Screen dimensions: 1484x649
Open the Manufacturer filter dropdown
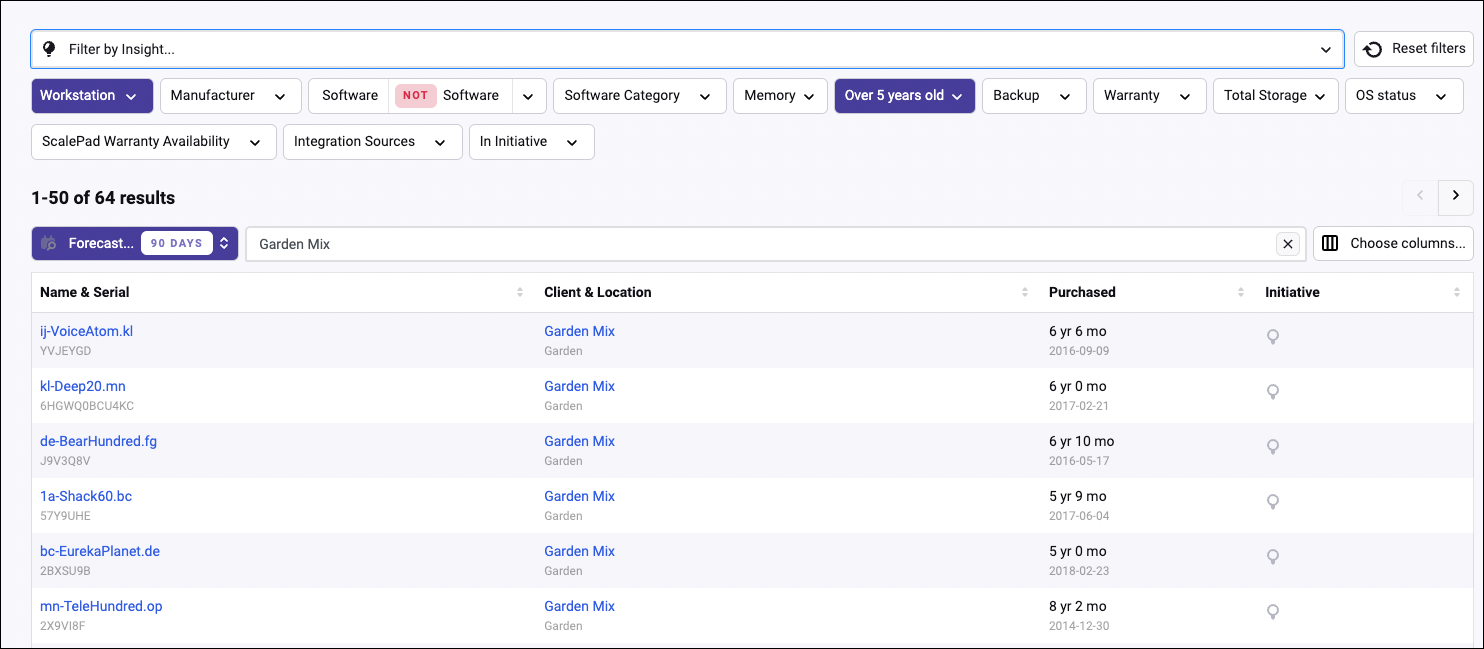click(x=230, y=96)
